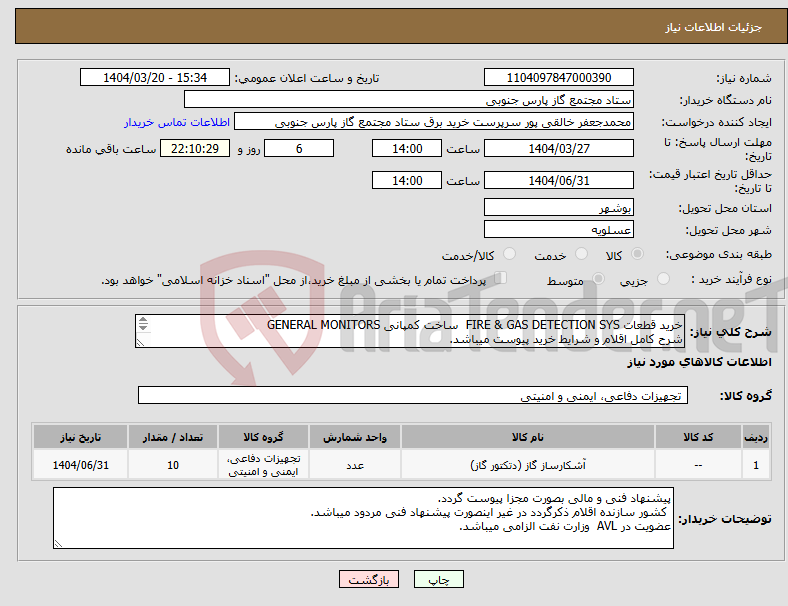Click the delivery city field عسلویه
Viewport: 788px width, 606px height.
[558, 229]
